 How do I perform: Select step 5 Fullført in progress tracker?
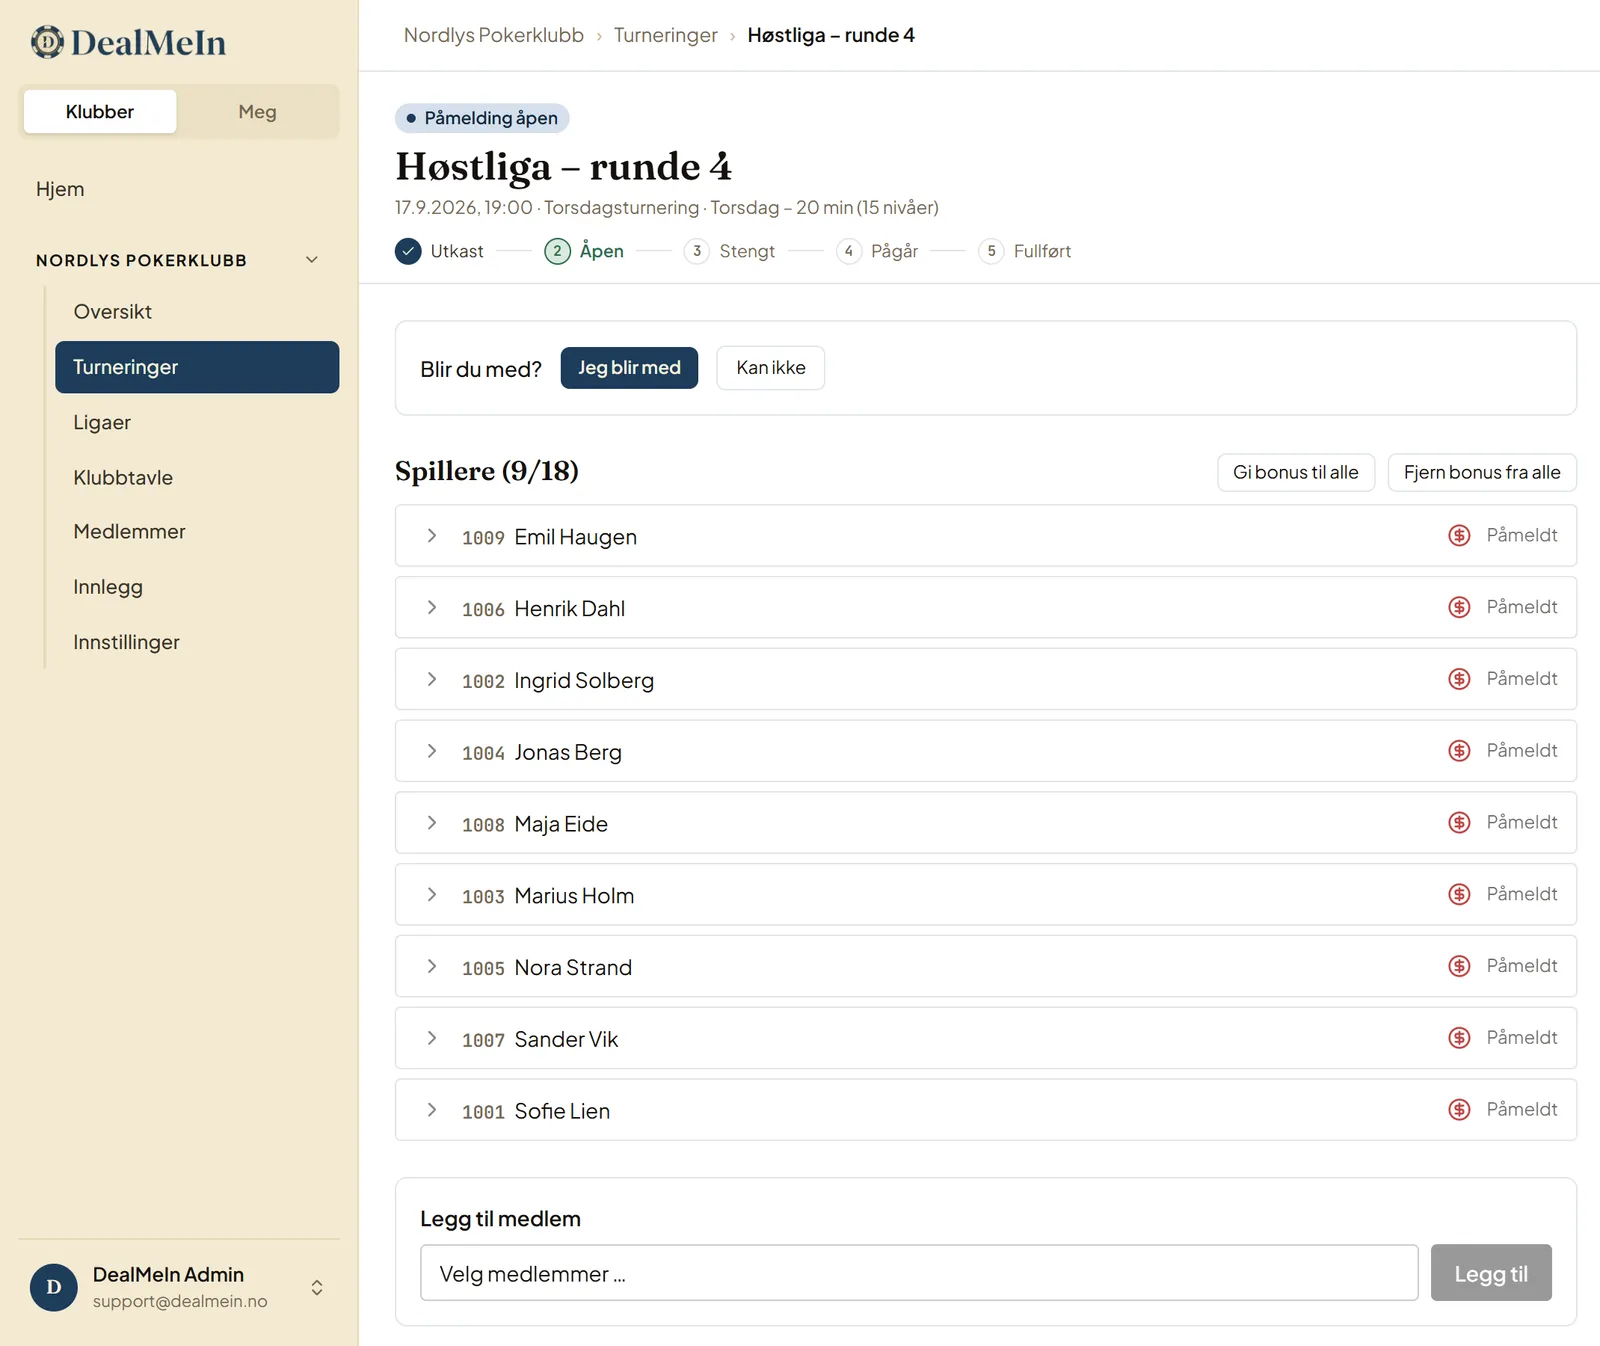point(1025,251)
